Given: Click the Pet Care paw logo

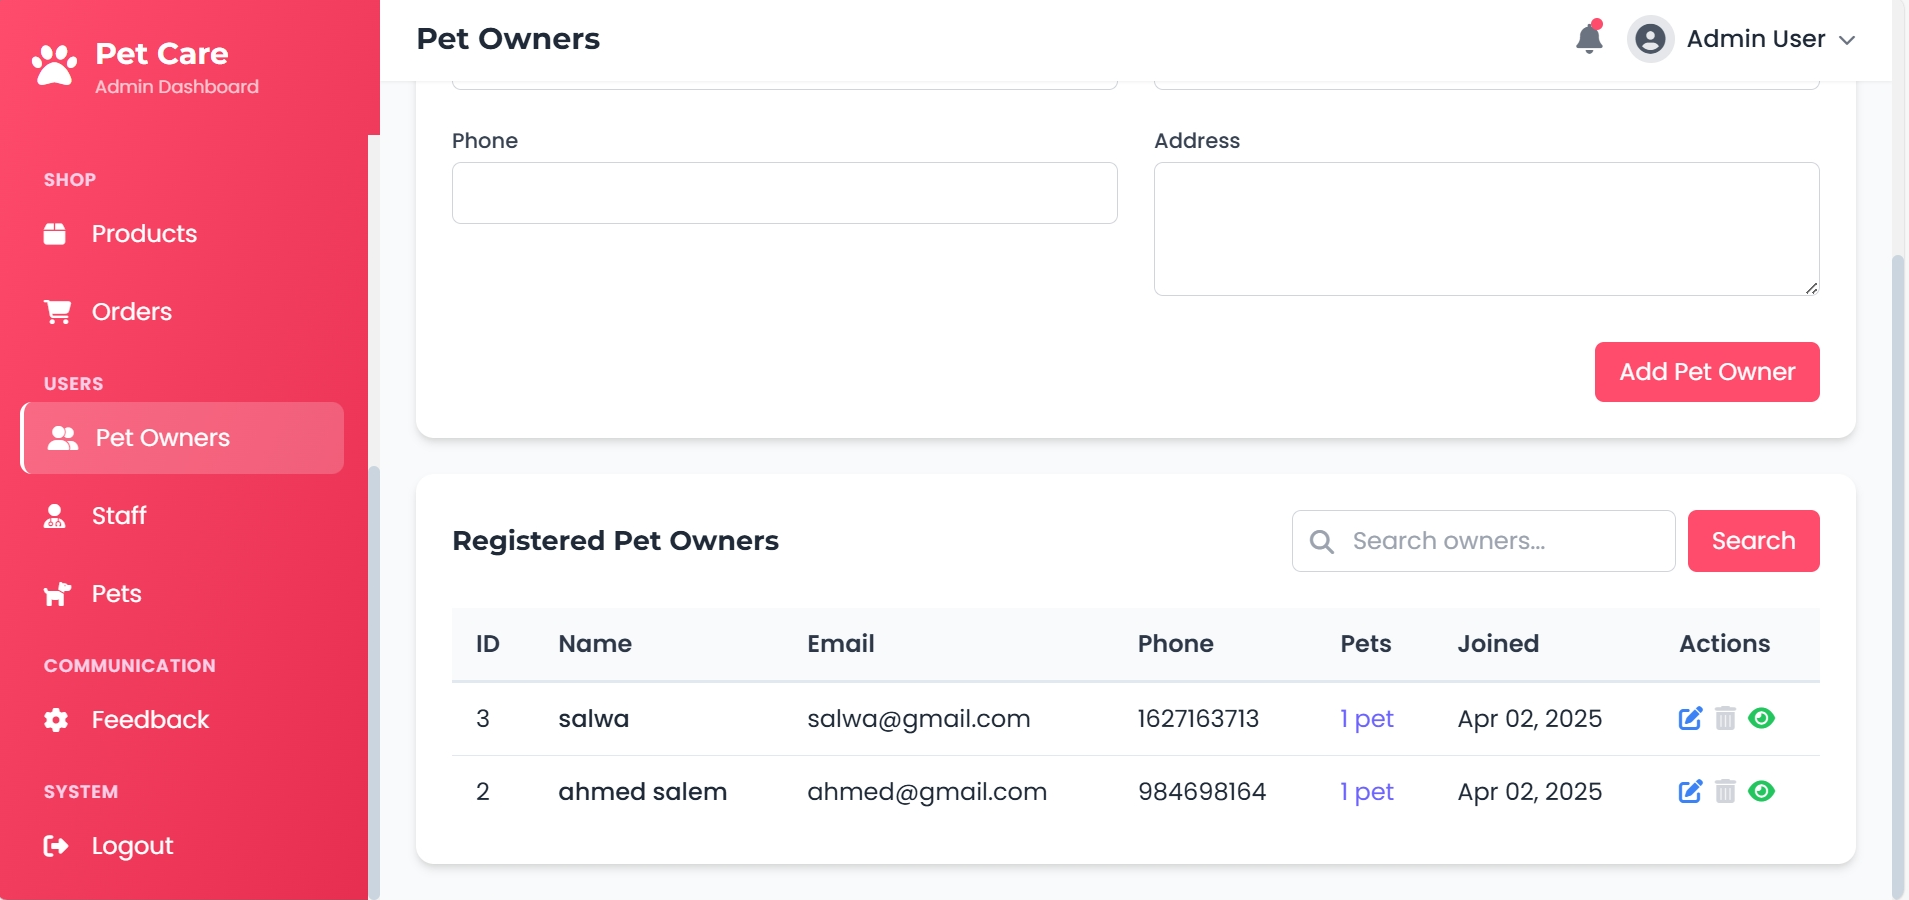Looking at the screenshot, I should tap(55, 66).
